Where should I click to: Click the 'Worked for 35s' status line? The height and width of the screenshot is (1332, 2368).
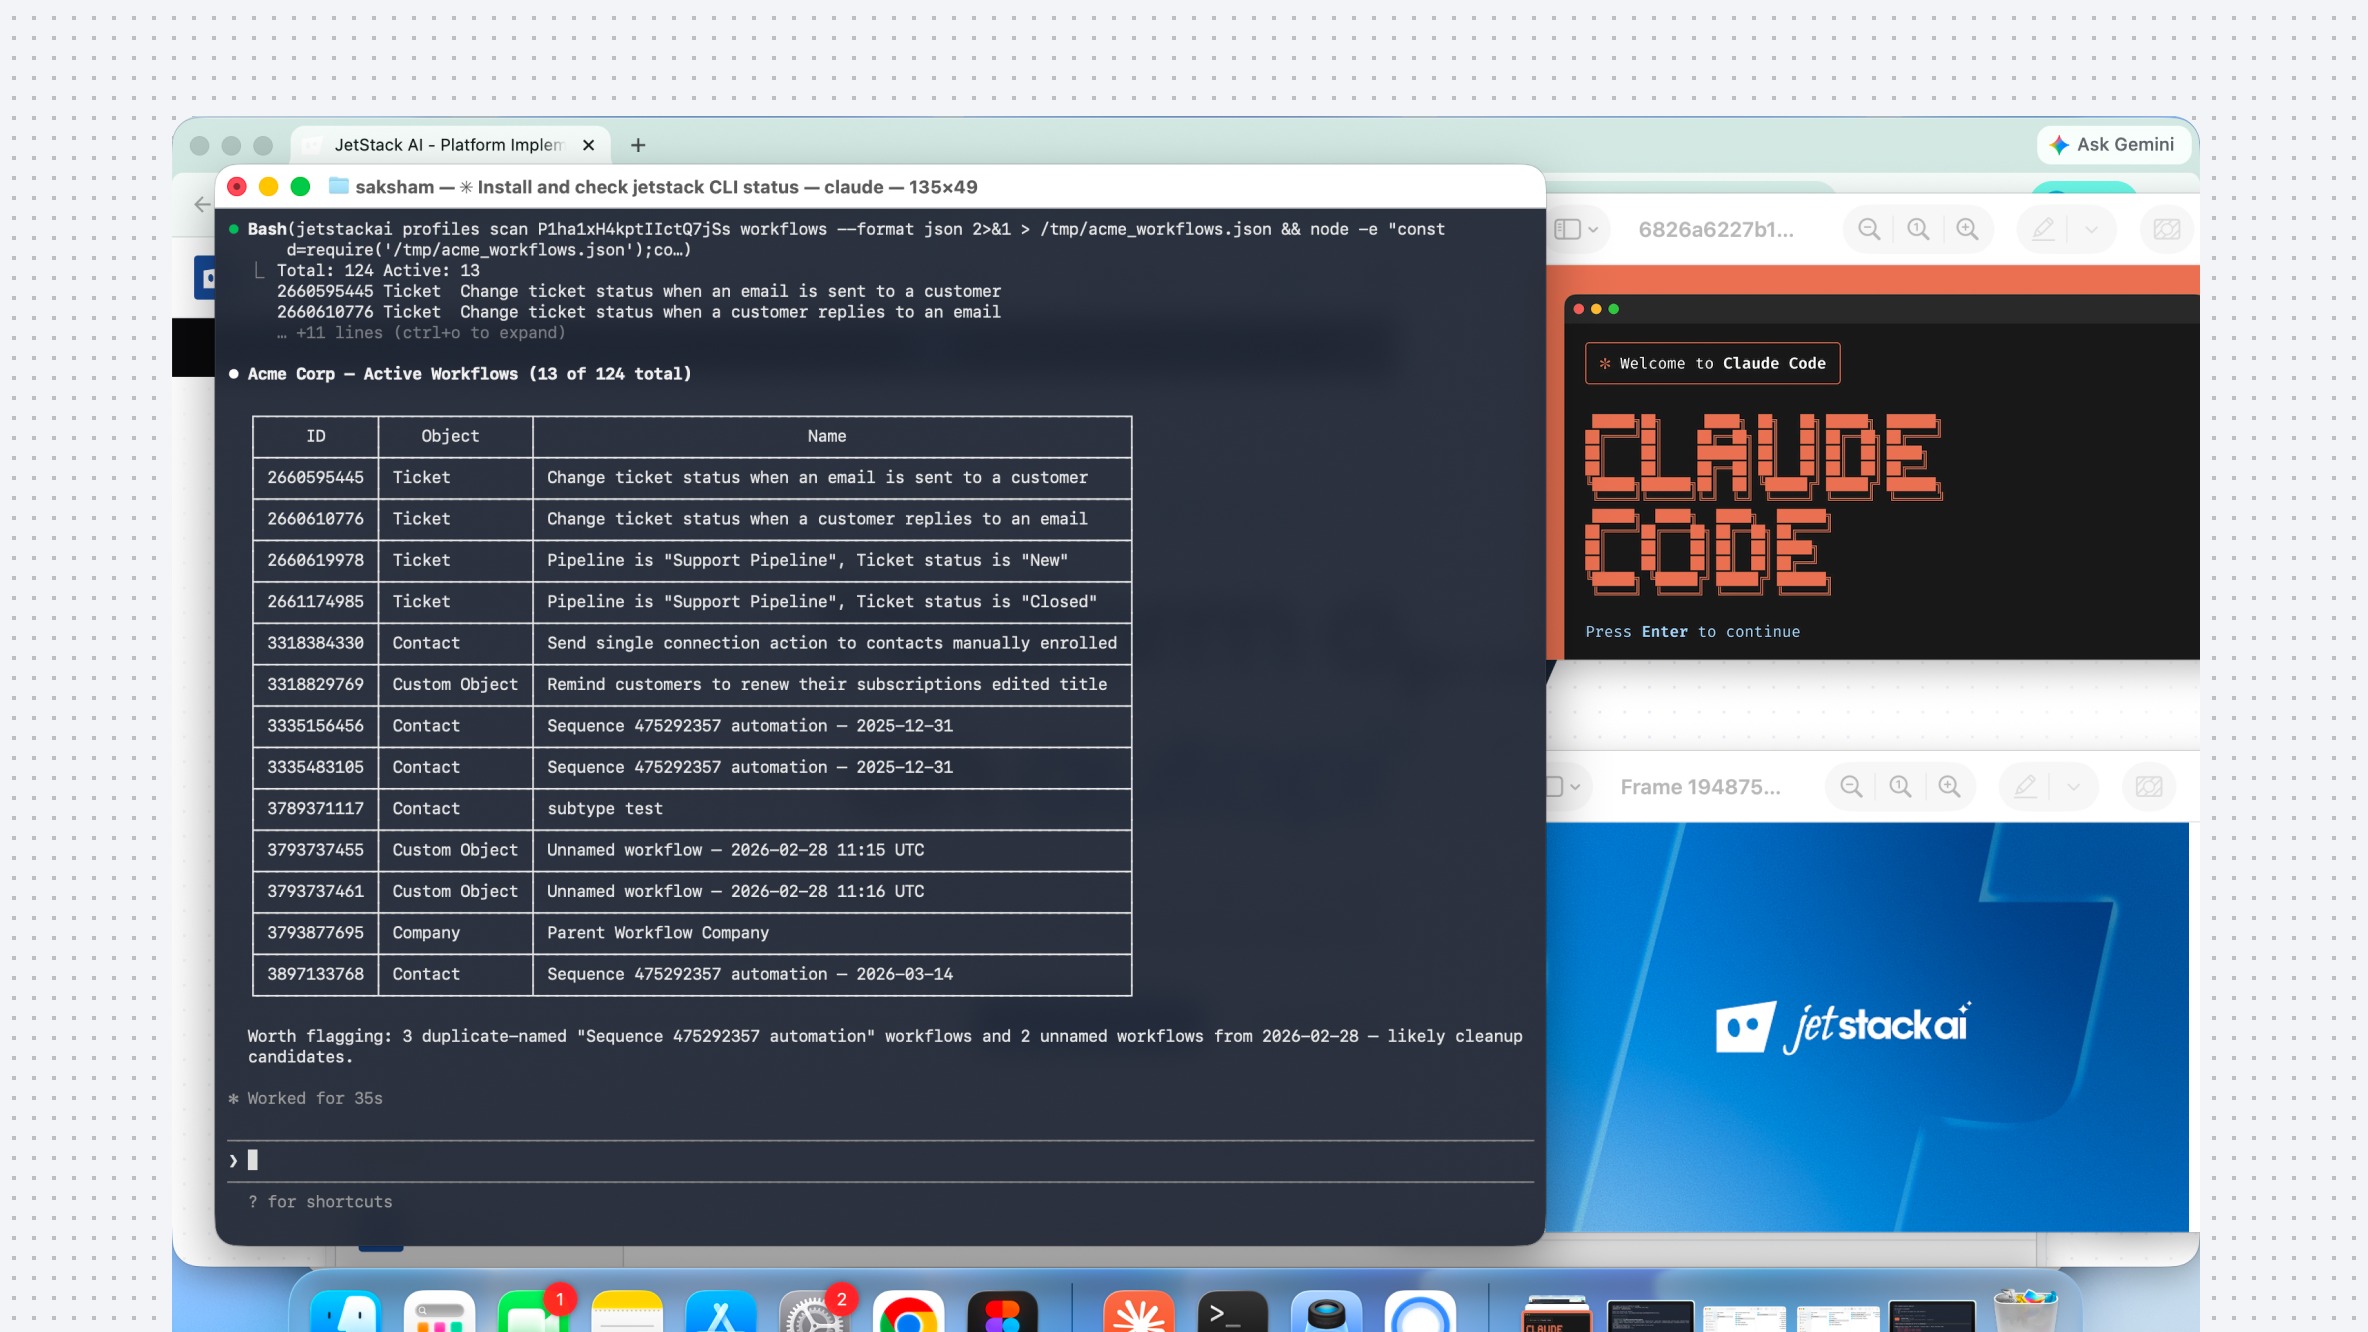[x=314, y=1098]
